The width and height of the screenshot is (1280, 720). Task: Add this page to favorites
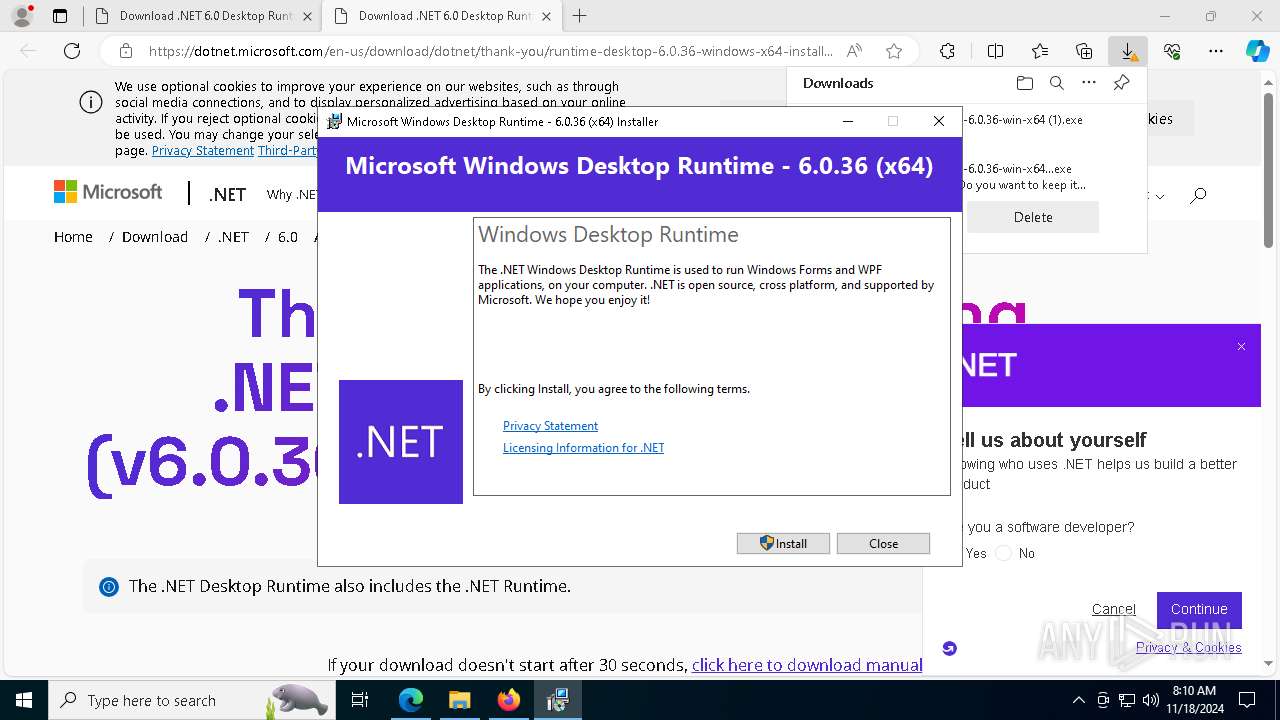tap(894, 51)
